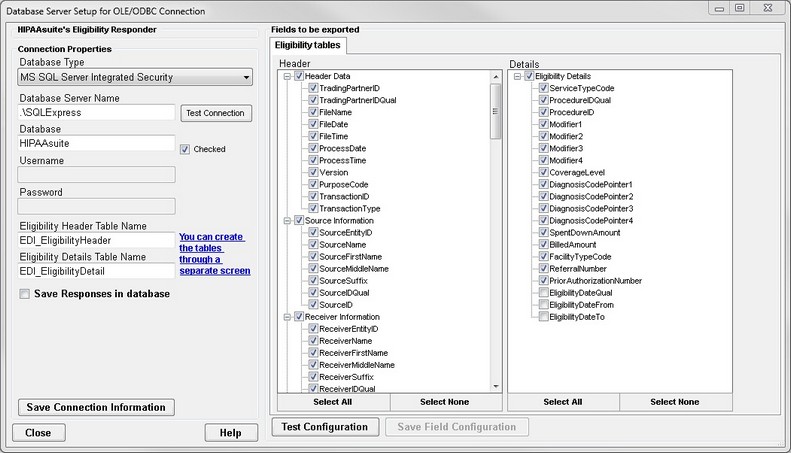Collapse the Header Data tree node

[288, 76]
